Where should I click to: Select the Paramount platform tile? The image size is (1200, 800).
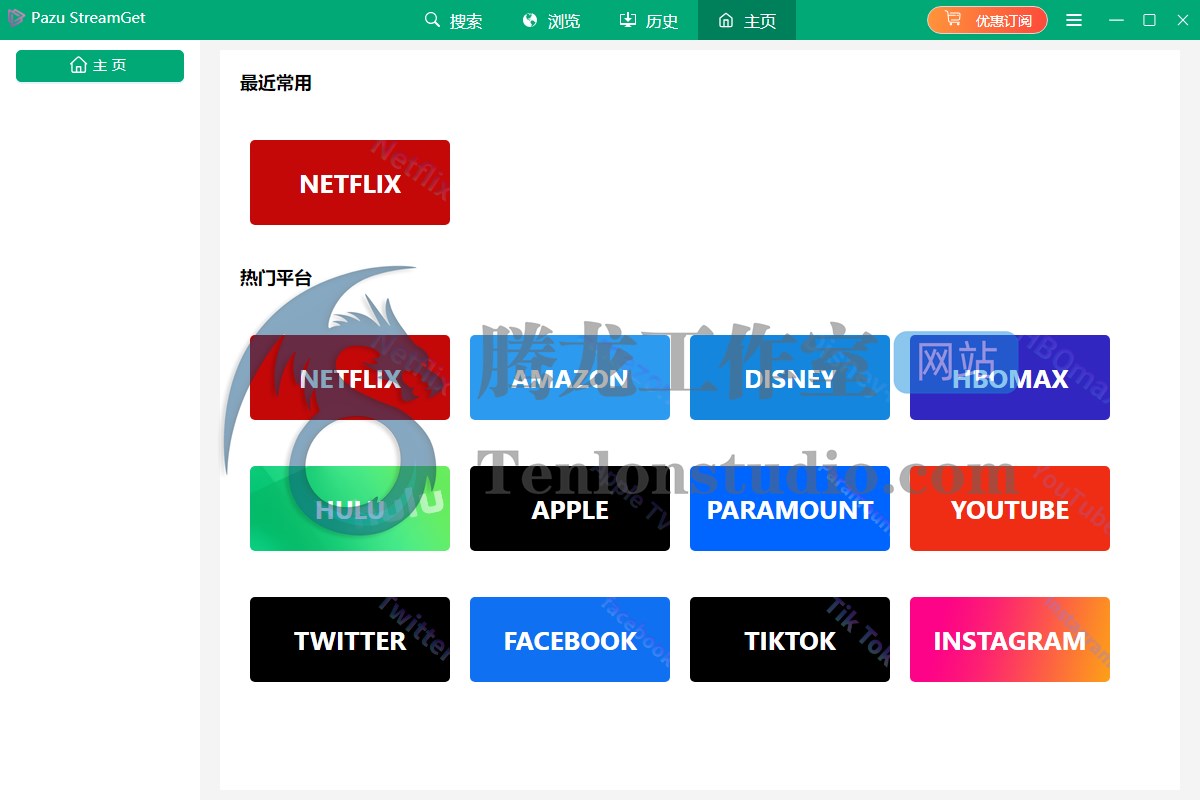[790, 509]
